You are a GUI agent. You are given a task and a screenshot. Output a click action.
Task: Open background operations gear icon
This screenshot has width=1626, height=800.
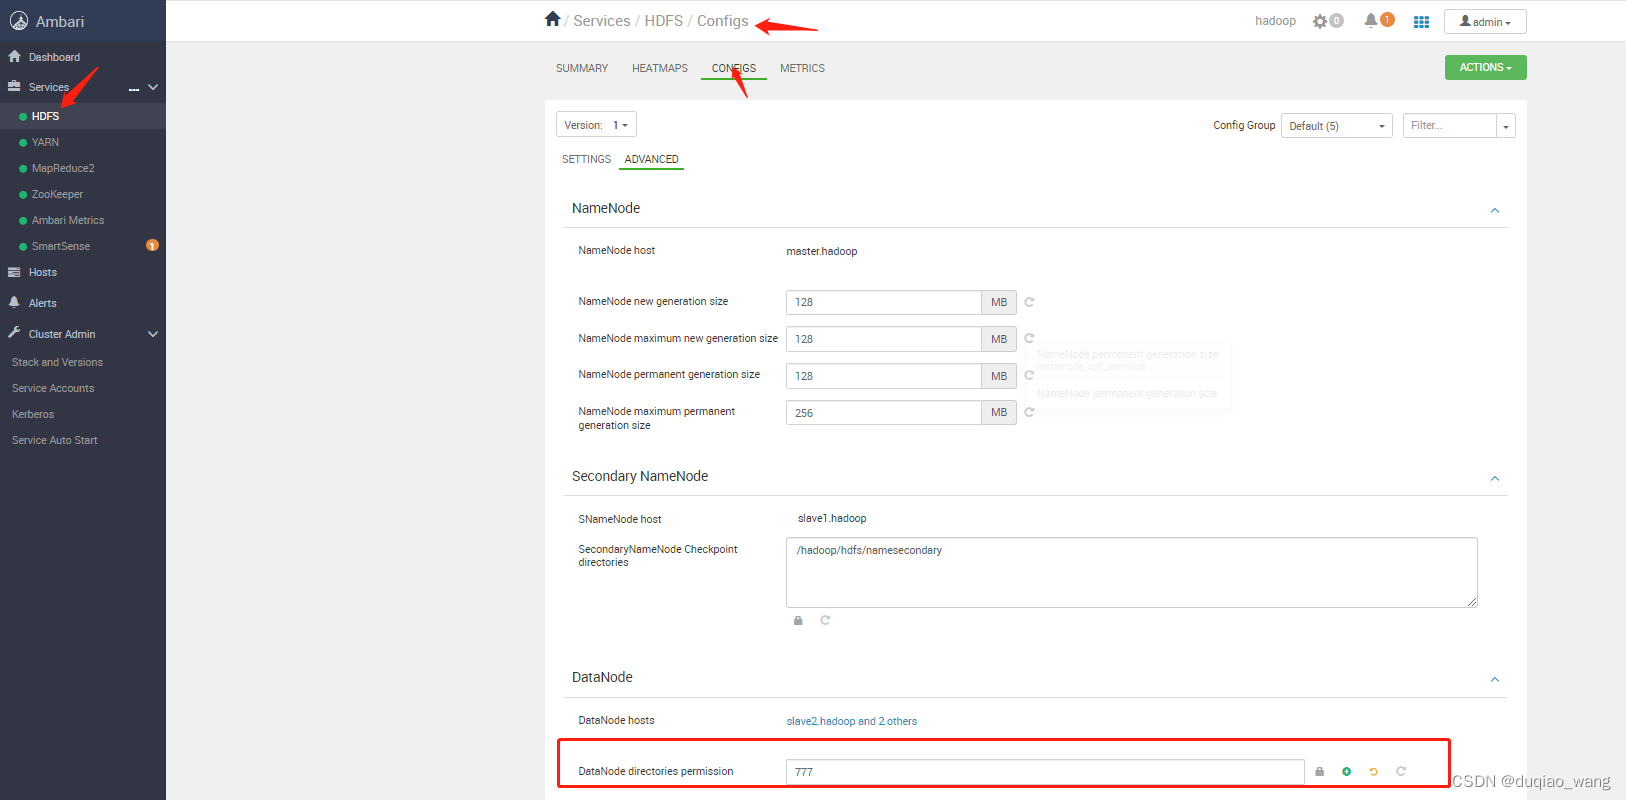coord(1320,21)
